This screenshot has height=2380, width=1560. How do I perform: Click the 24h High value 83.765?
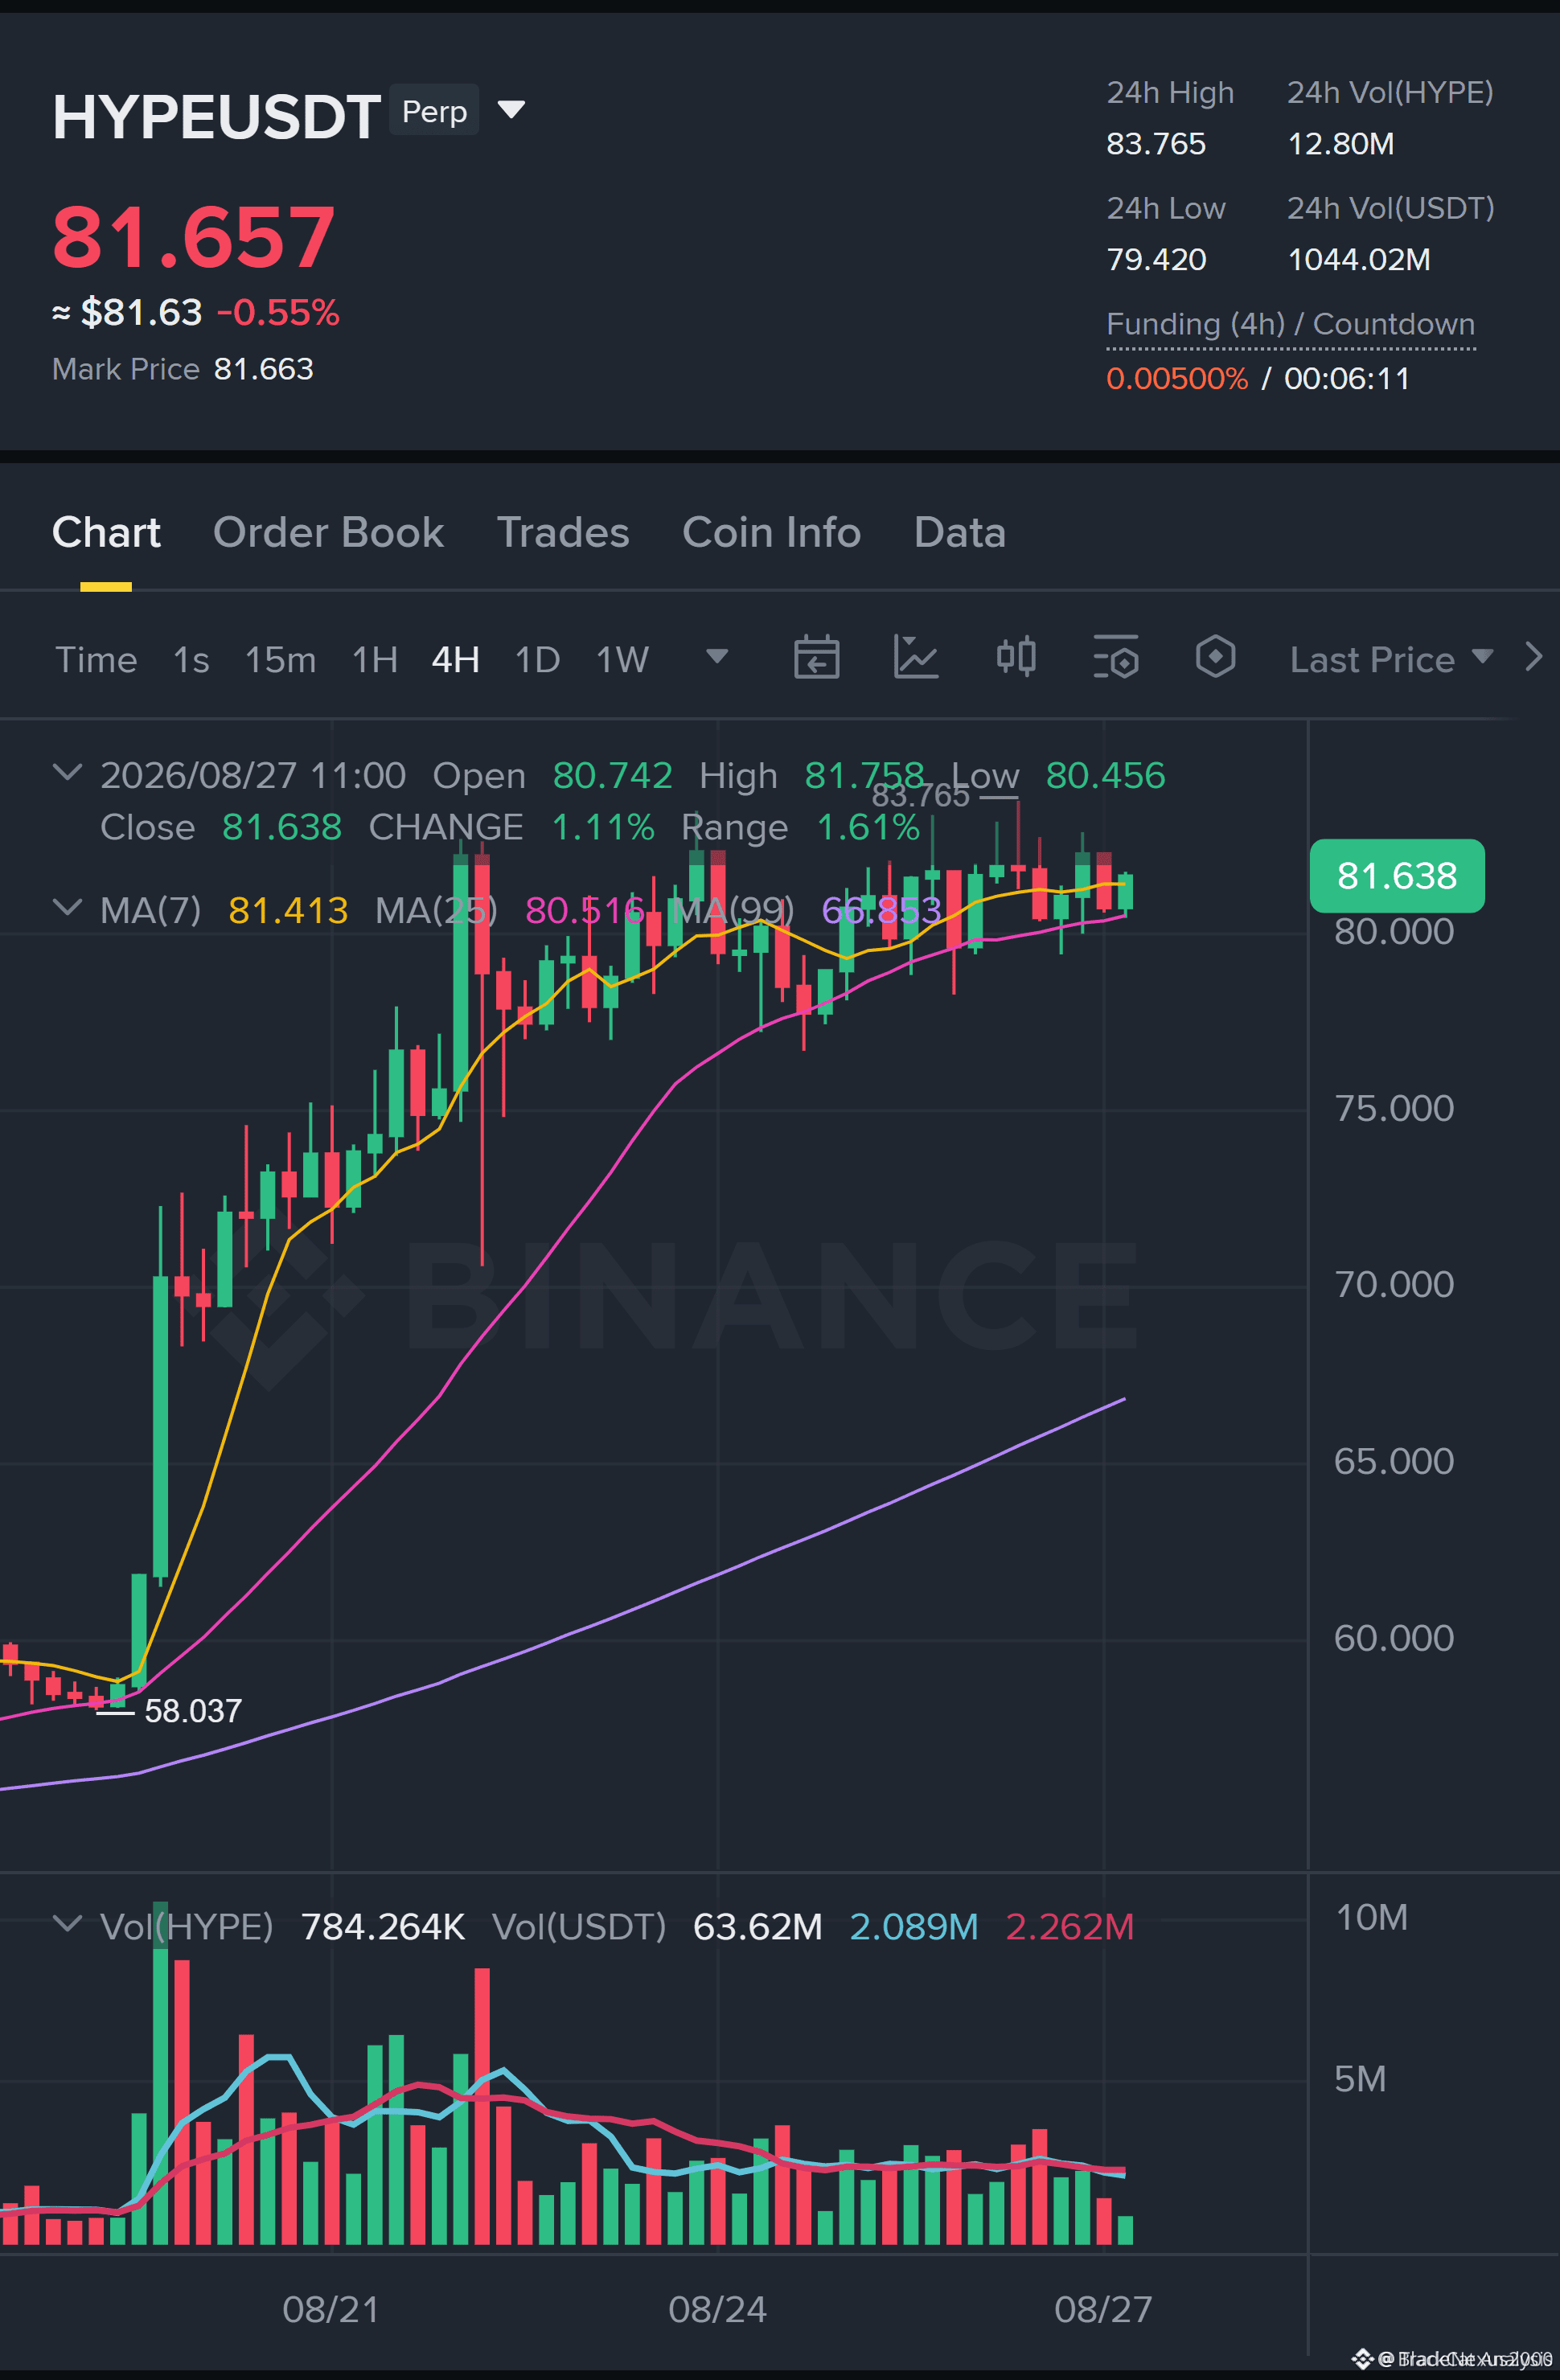click(1156, 144)
